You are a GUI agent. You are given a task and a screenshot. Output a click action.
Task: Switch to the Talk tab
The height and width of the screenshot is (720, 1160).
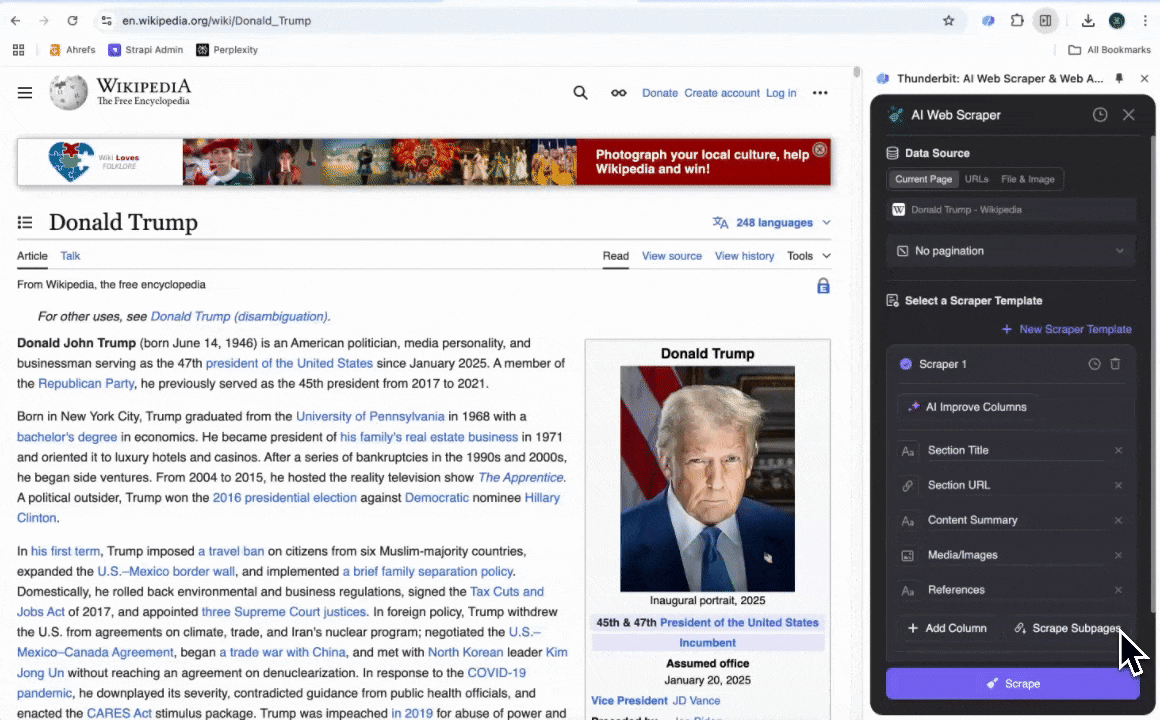click(70, 256)
